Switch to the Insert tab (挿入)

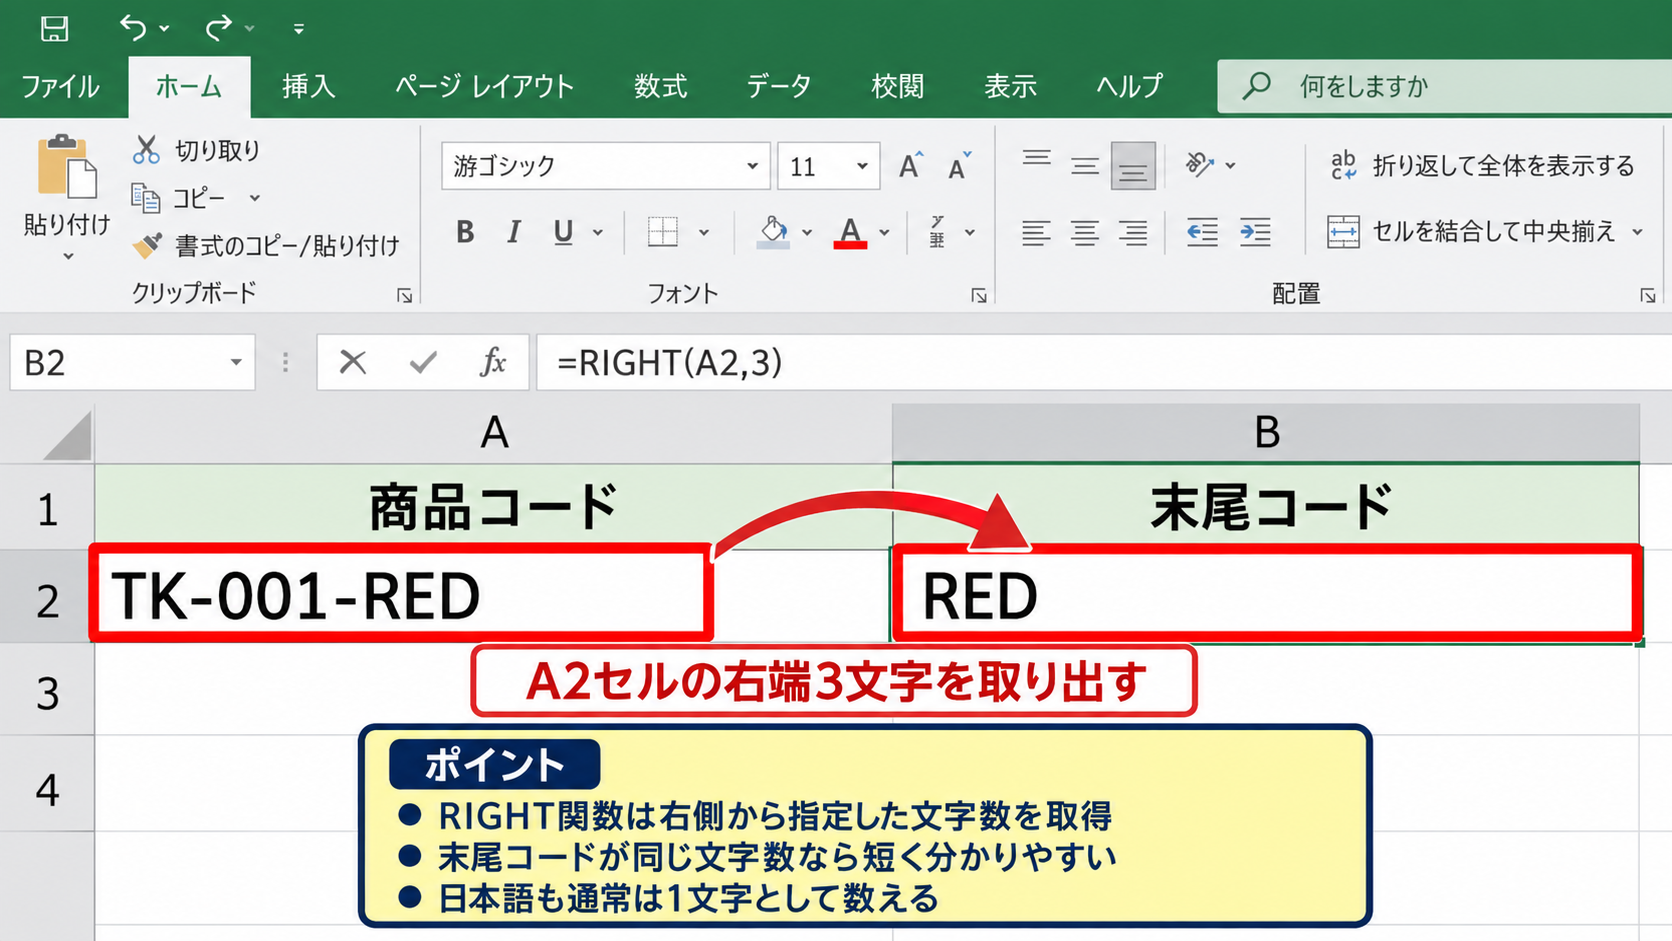[308, 87]
